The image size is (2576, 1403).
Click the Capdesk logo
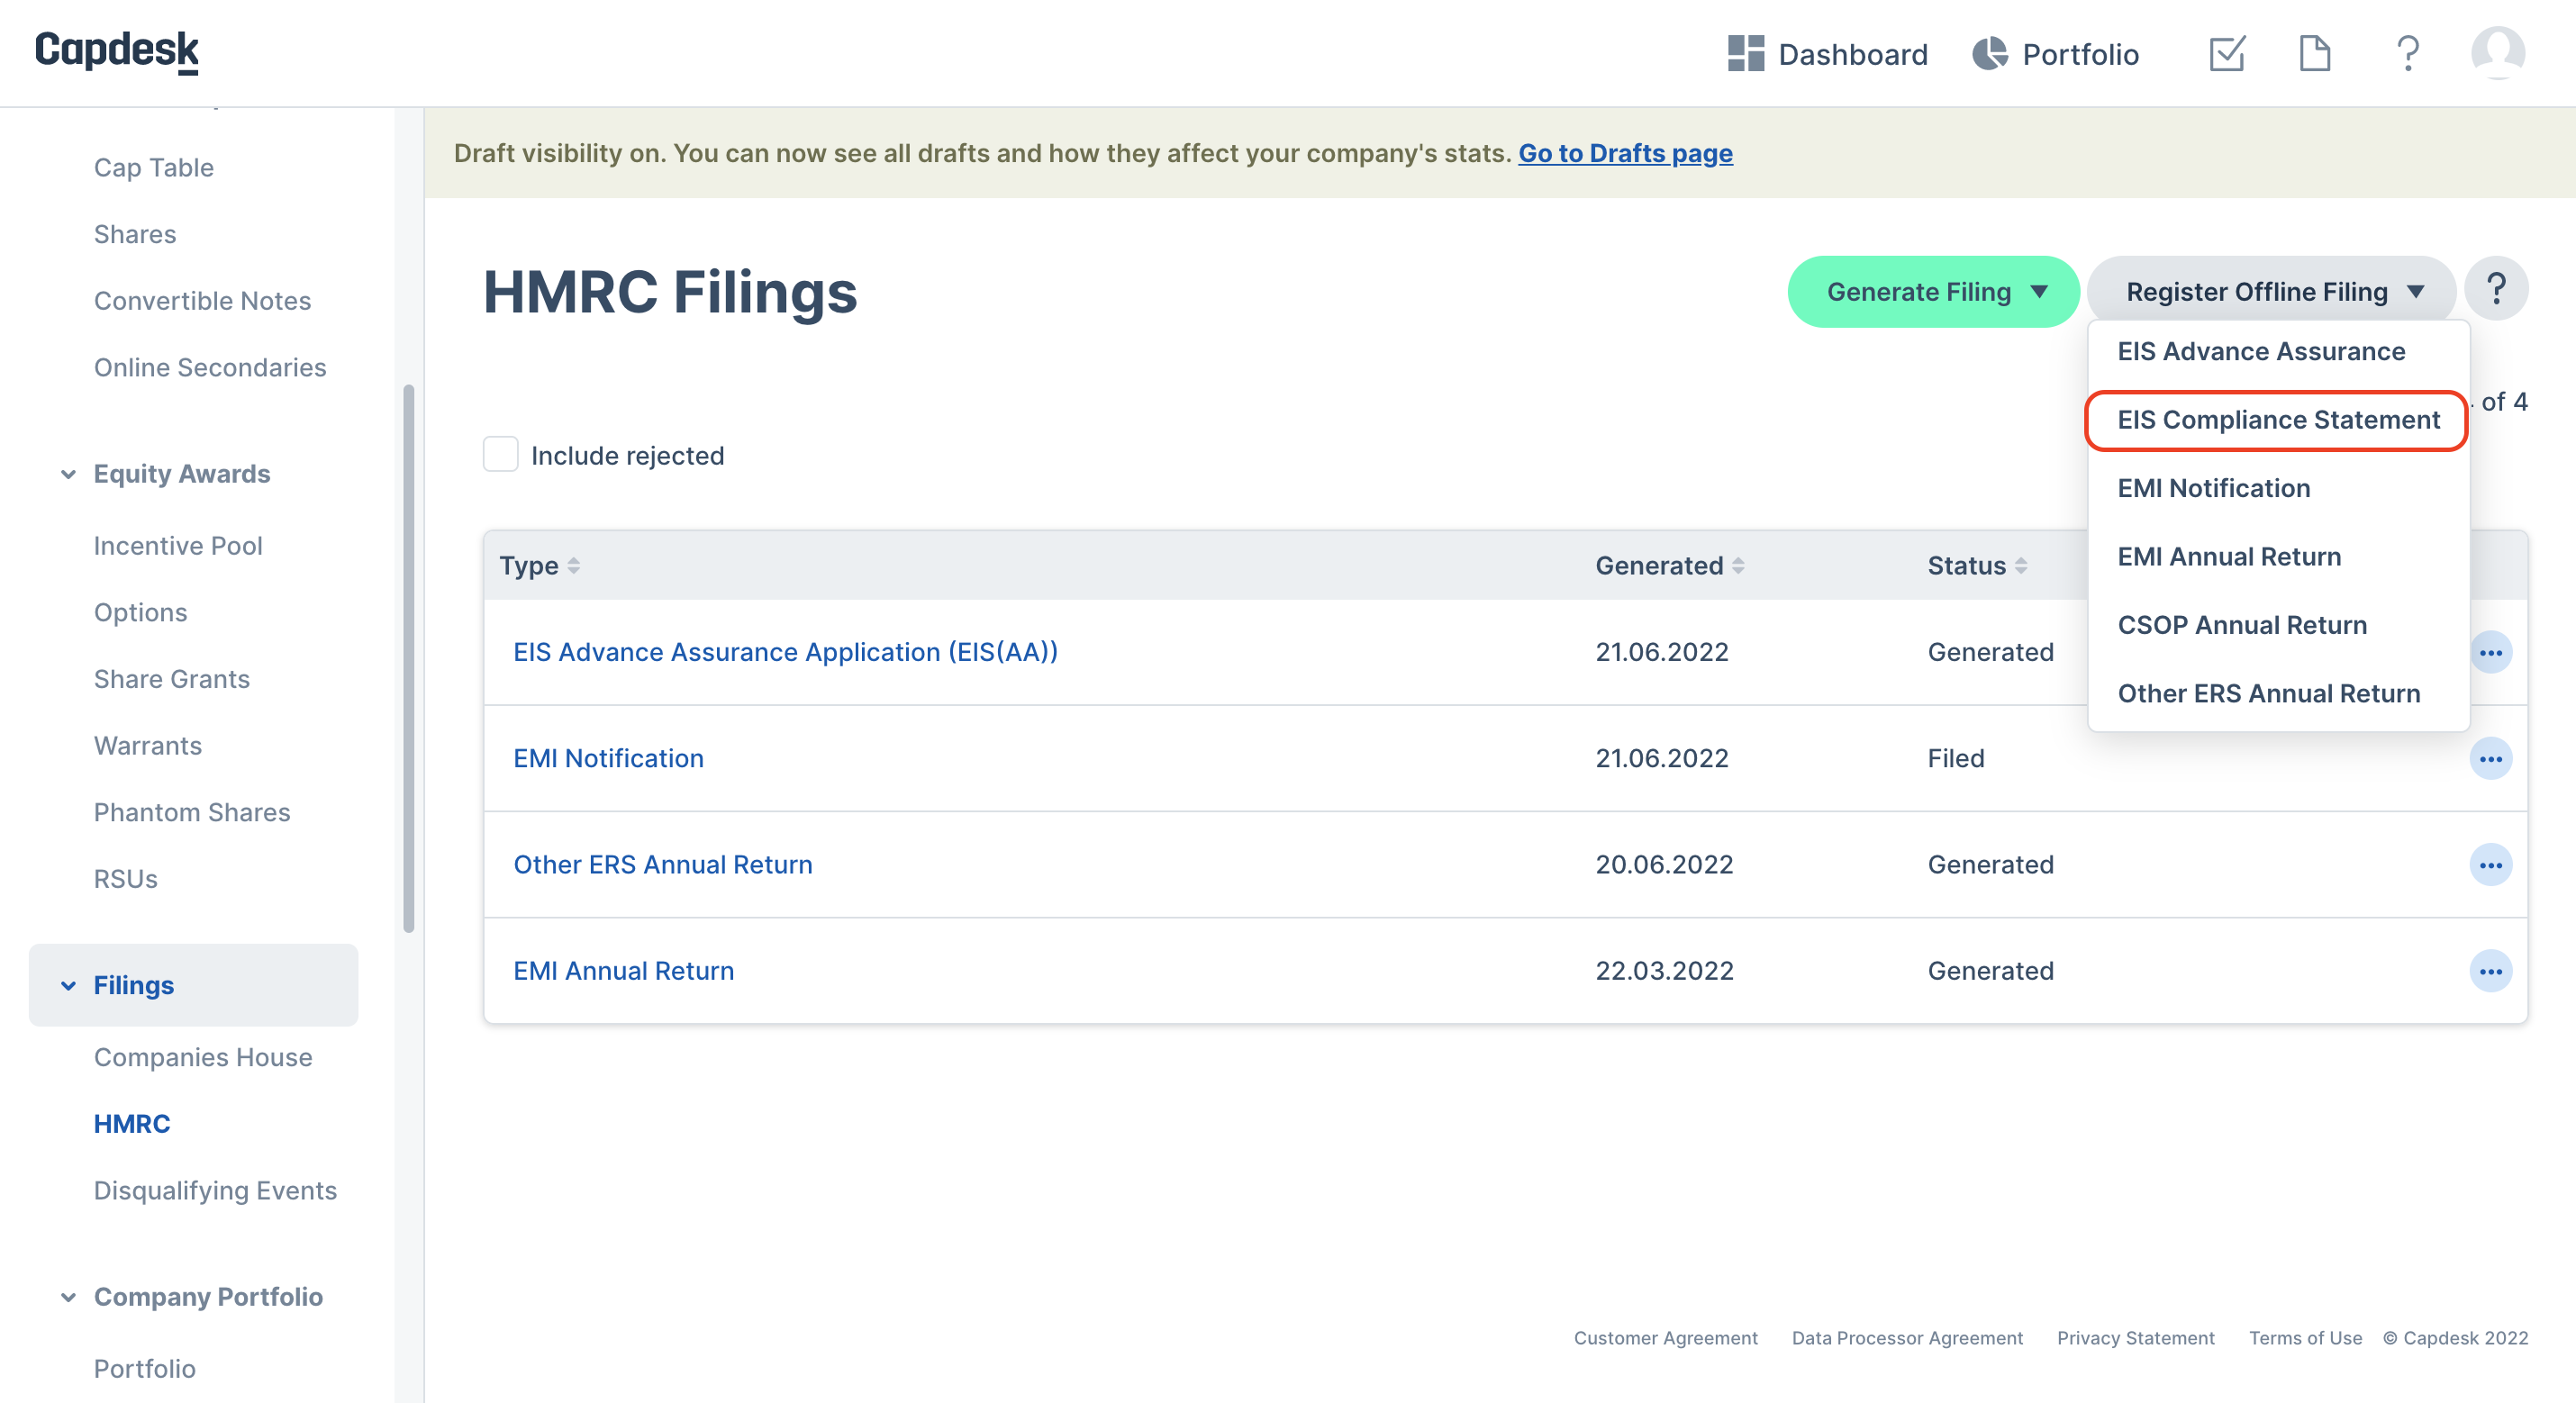pos(117,51)
